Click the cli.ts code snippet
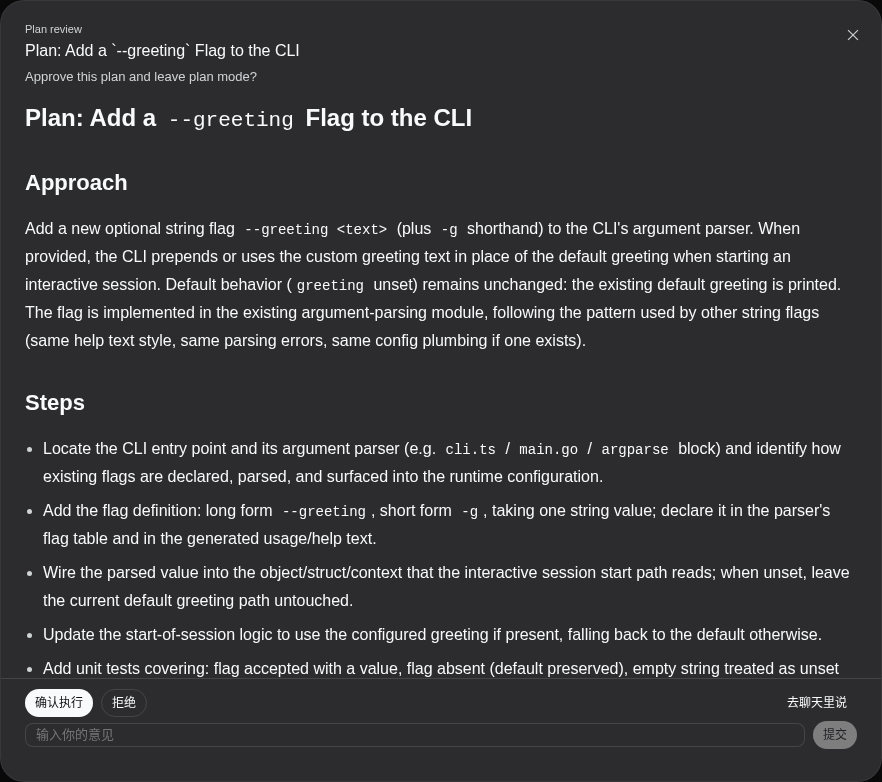The height and width of the screenshot is (782, 882). [470, 450]
